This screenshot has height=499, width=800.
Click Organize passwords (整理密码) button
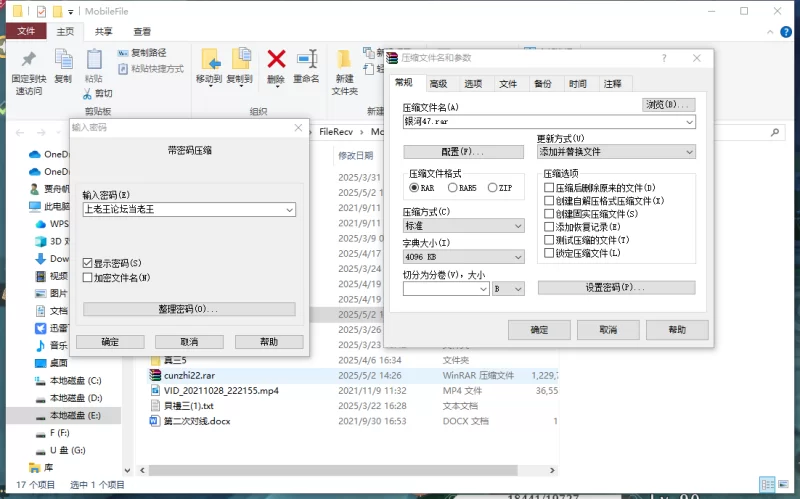pos(189,309)
